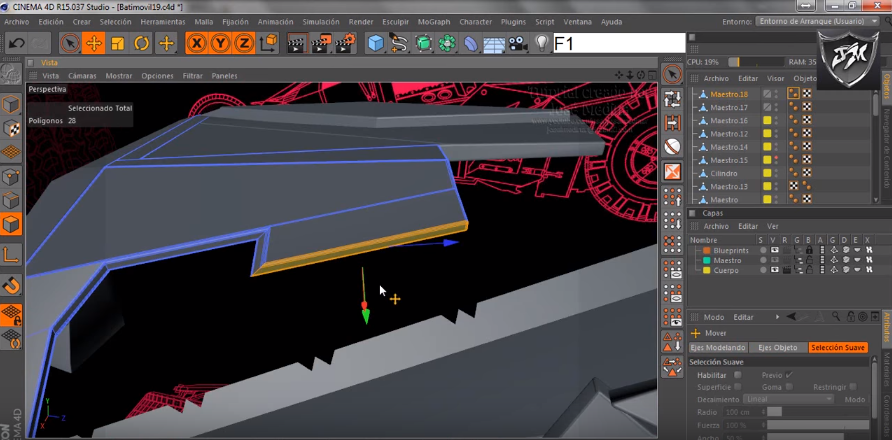
Task: Click search magnifier in Attributes panel
Action: pyautogui.click(x=836, y=316)
